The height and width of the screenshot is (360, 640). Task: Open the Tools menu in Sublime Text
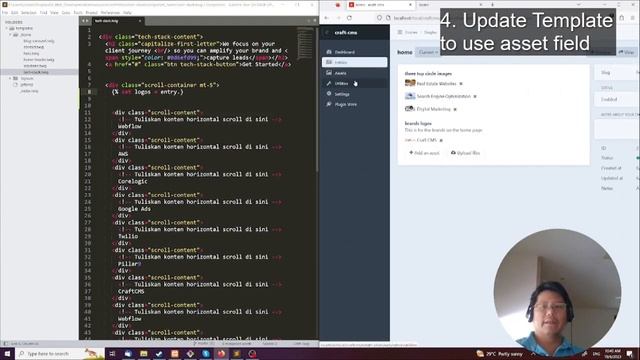78,13
